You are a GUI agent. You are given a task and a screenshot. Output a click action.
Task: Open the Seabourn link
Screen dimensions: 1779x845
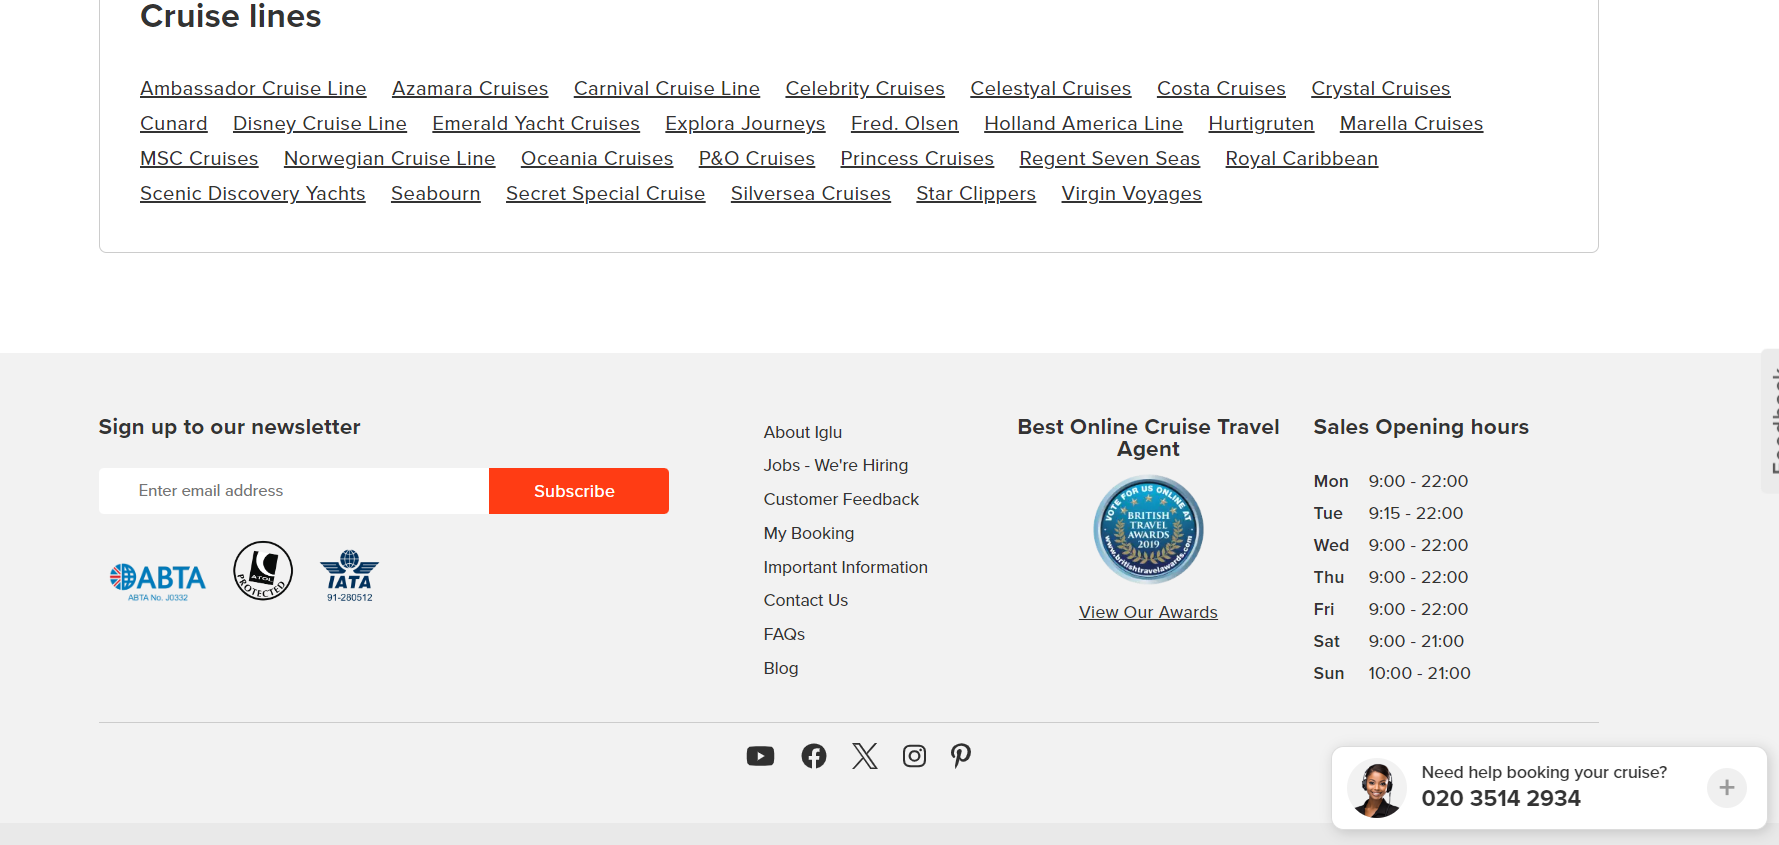tap(435, 193)
